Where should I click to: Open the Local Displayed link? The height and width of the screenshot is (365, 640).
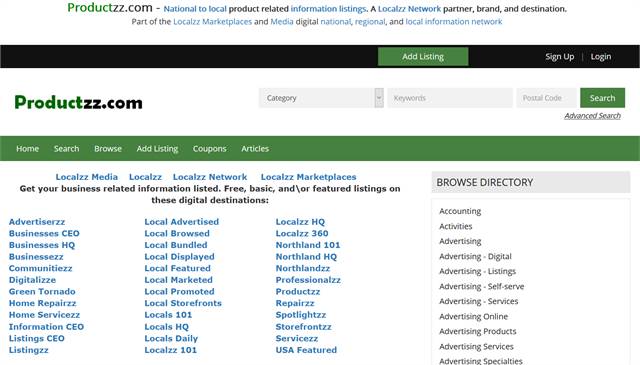(179, 257)
